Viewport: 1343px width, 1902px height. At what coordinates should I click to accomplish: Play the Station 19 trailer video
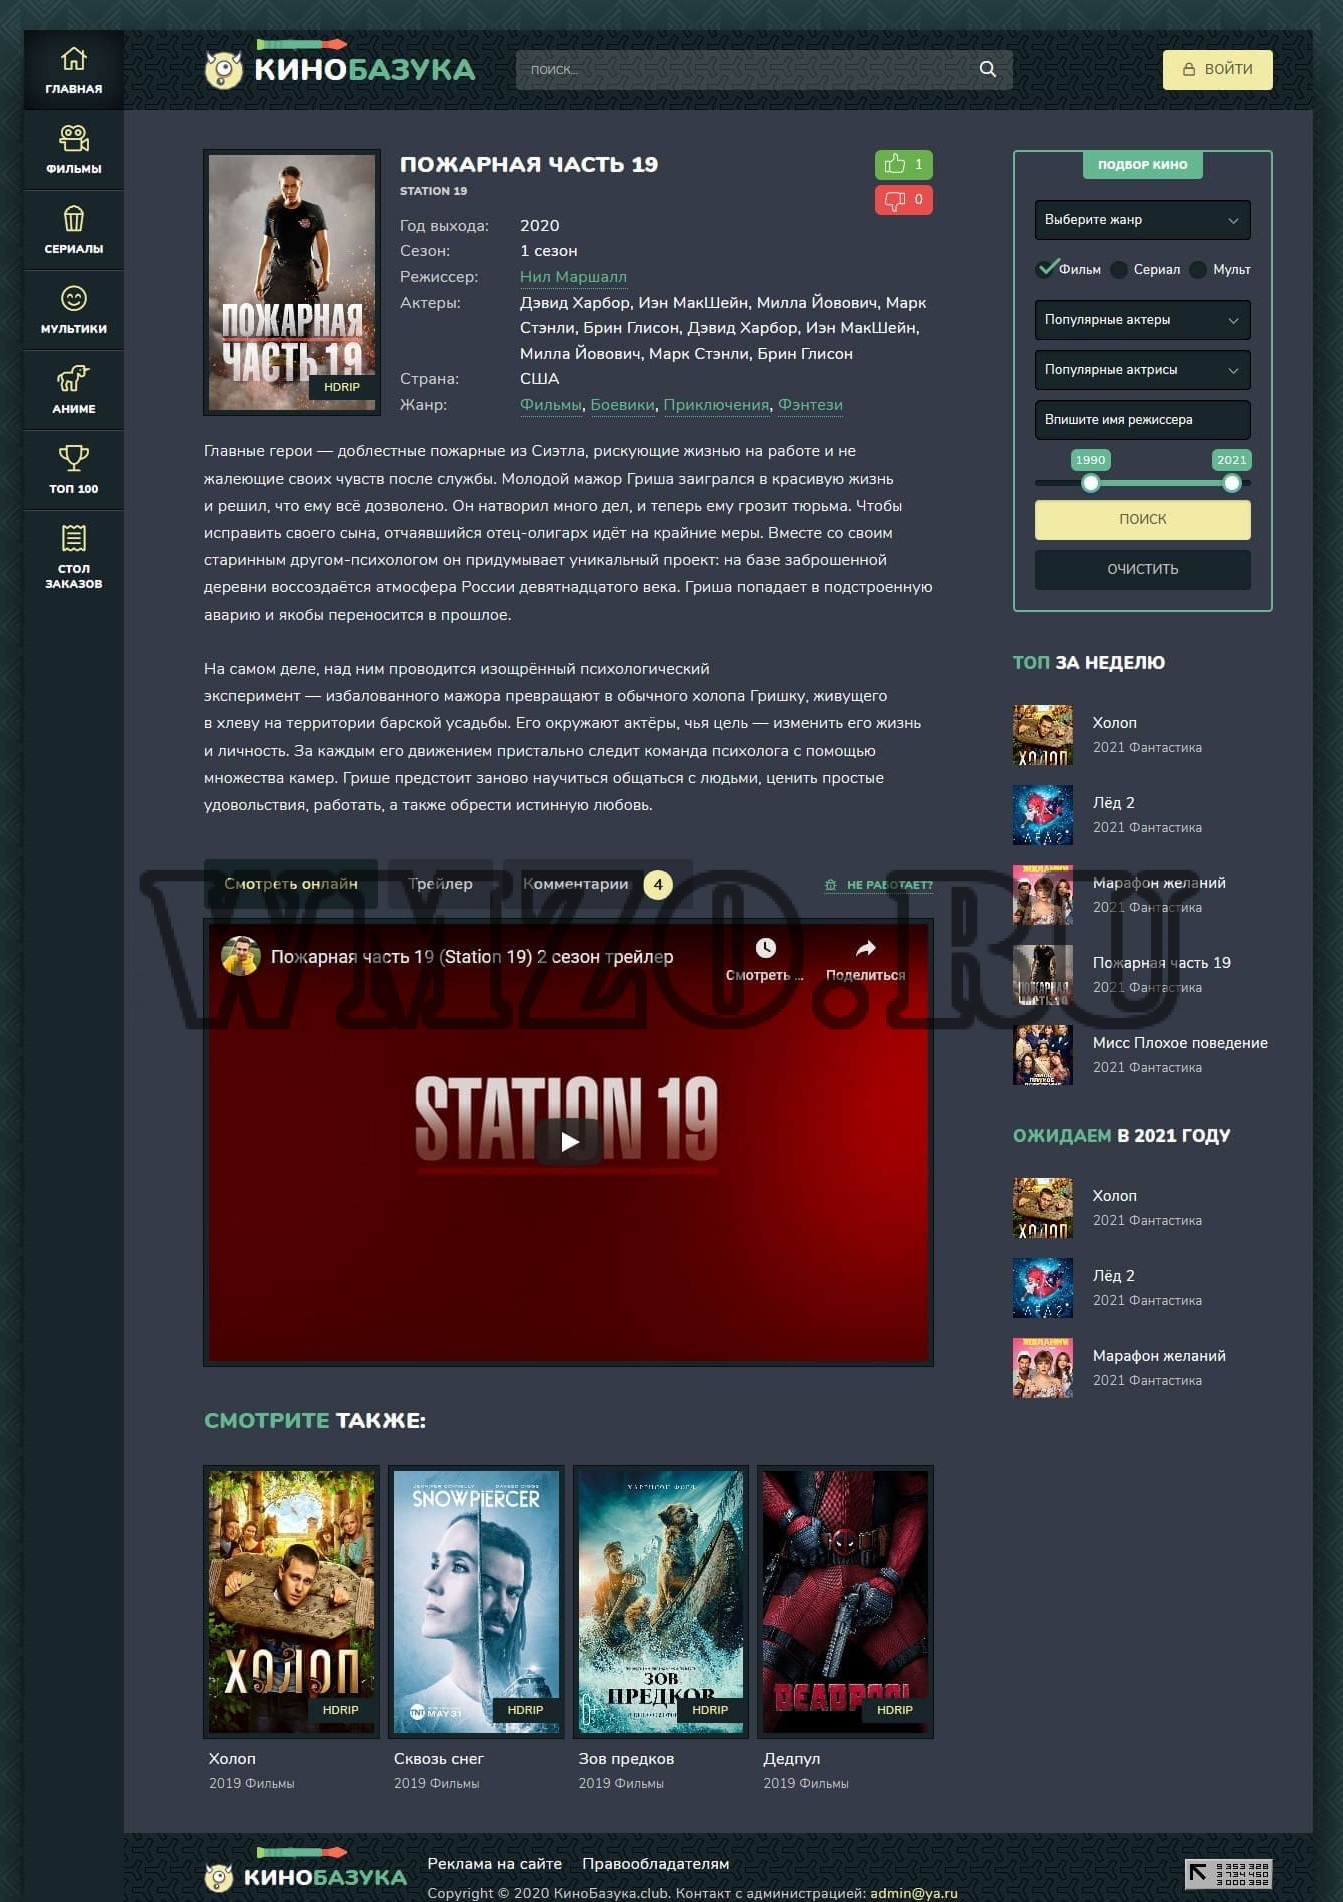tap(569, 1141)
